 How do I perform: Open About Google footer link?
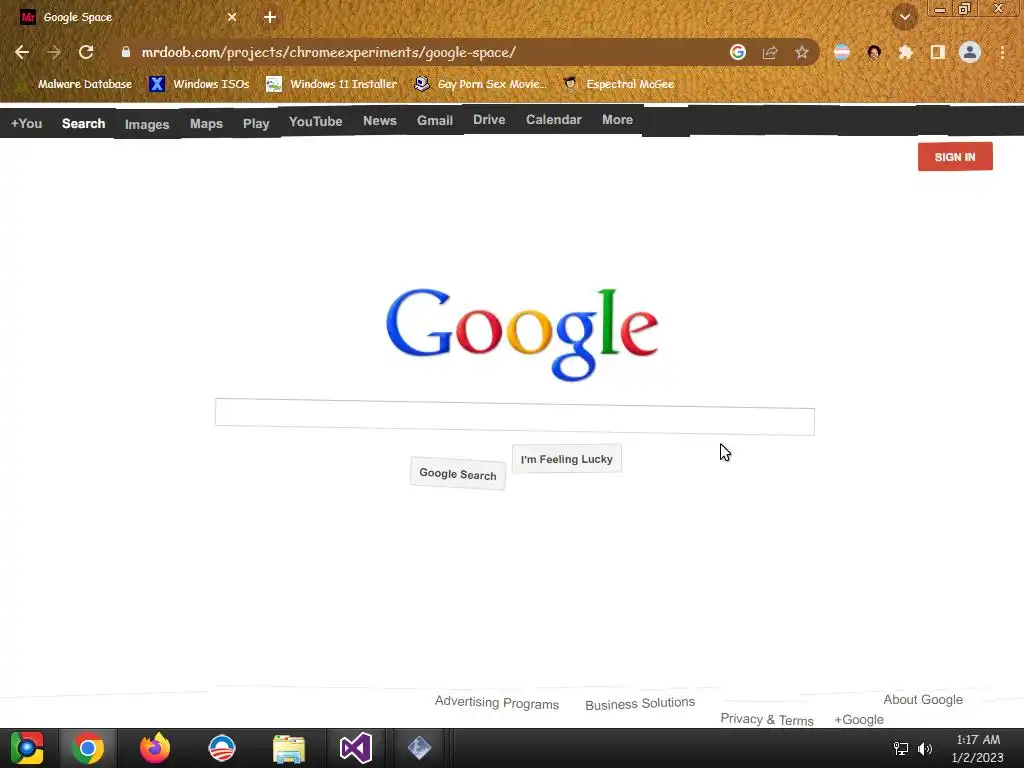[x=923, y=699]
